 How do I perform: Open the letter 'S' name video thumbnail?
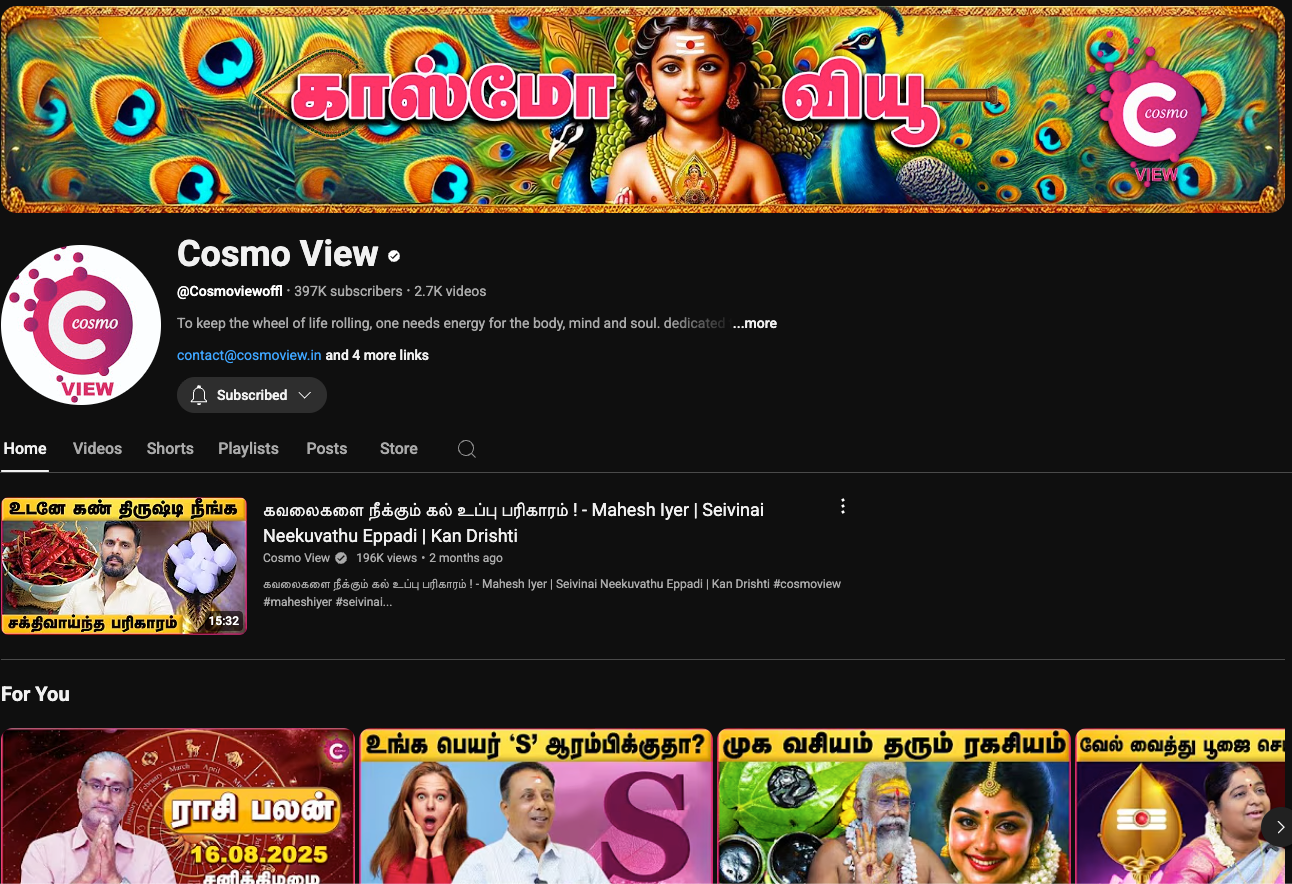[x=536, y=806]
